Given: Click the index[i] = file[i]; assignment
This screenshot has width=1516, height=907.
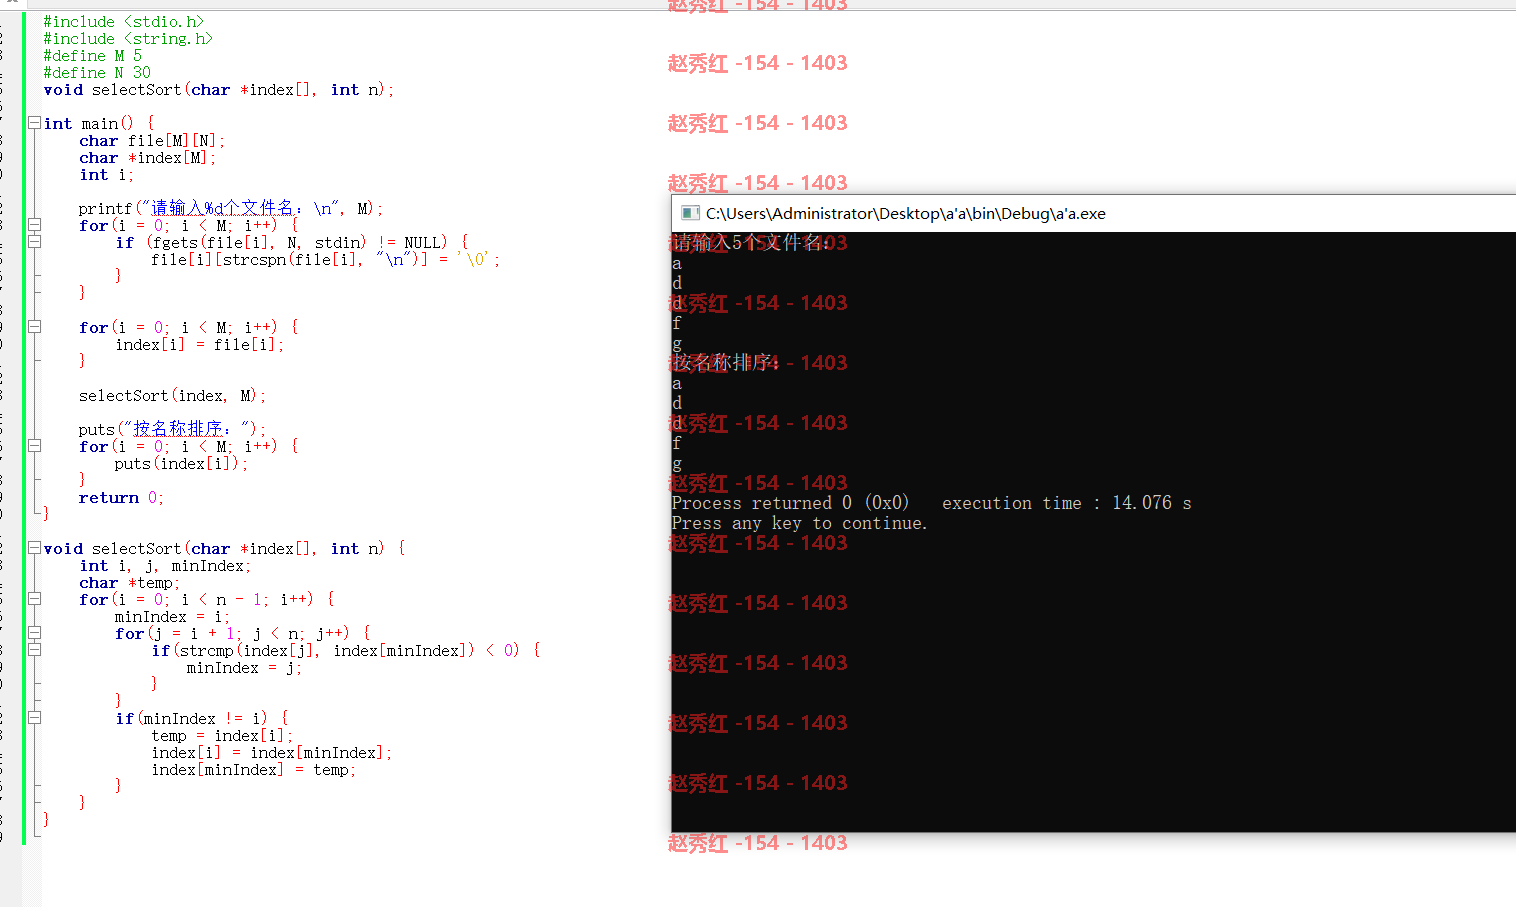Looking at the screenshot, I should 200,344.
